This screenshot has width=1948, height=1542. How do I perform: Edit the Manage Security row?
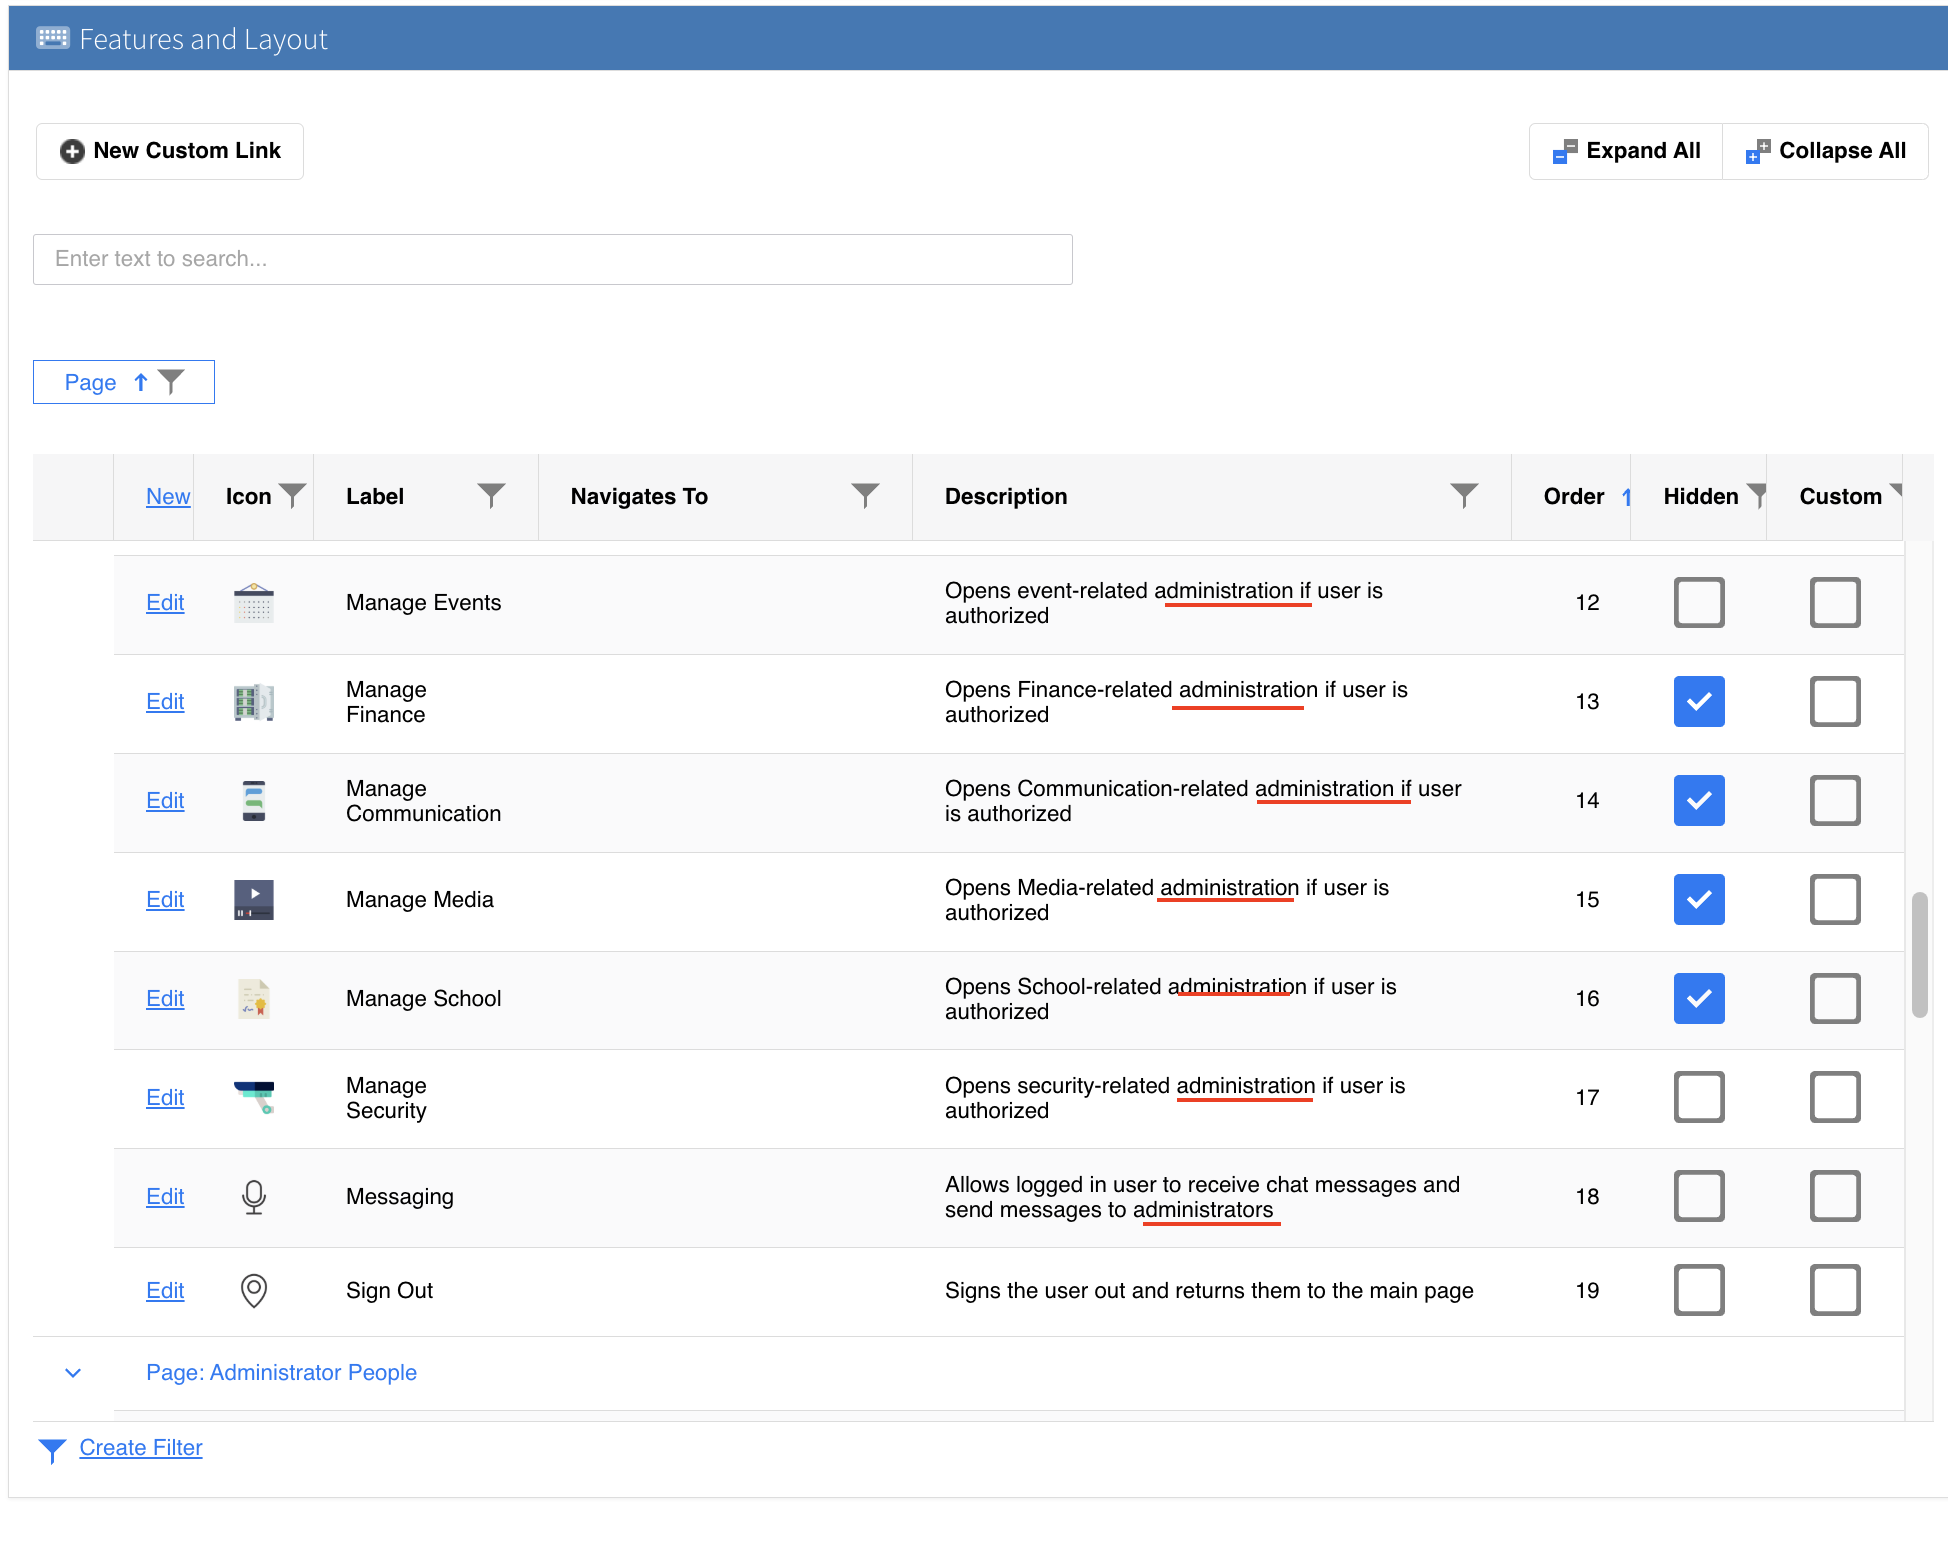coord(165,1098)
